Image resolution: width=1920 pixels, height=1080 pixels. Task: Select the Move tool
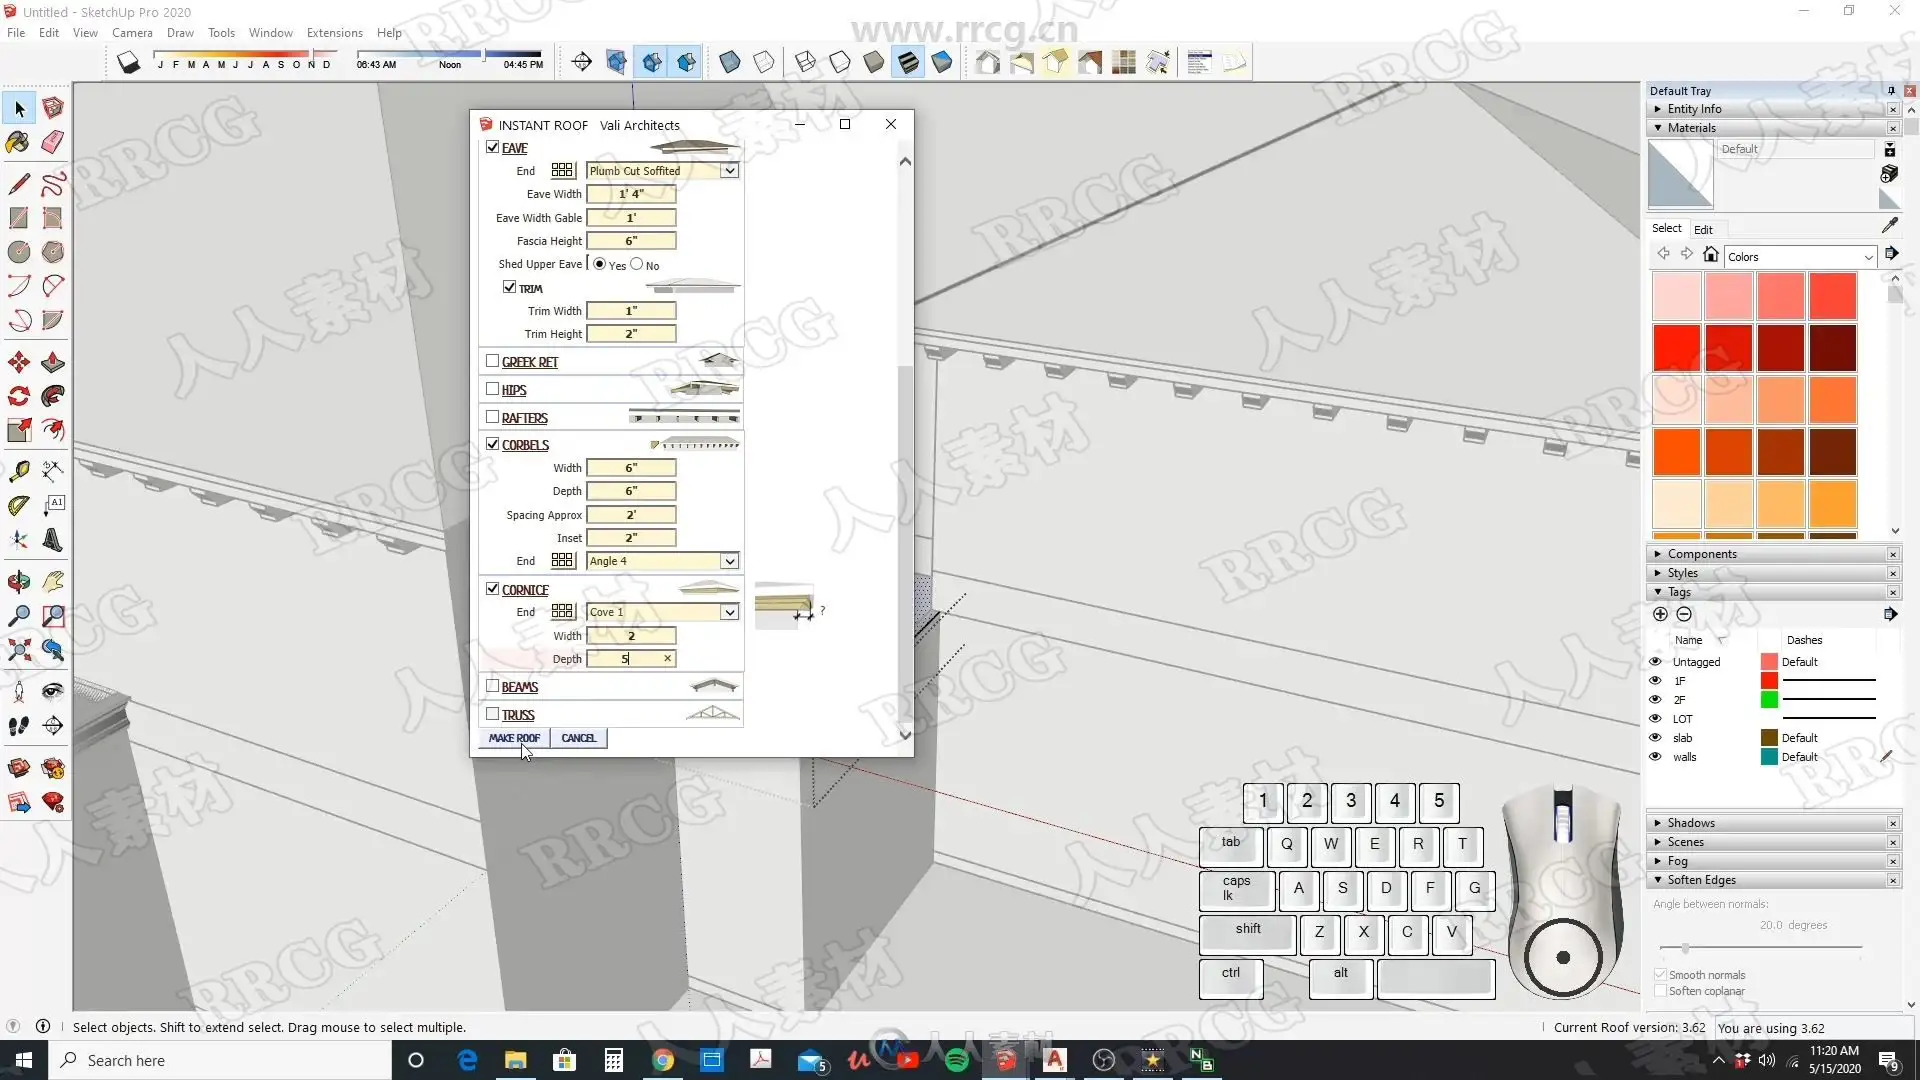click(18, 362)
